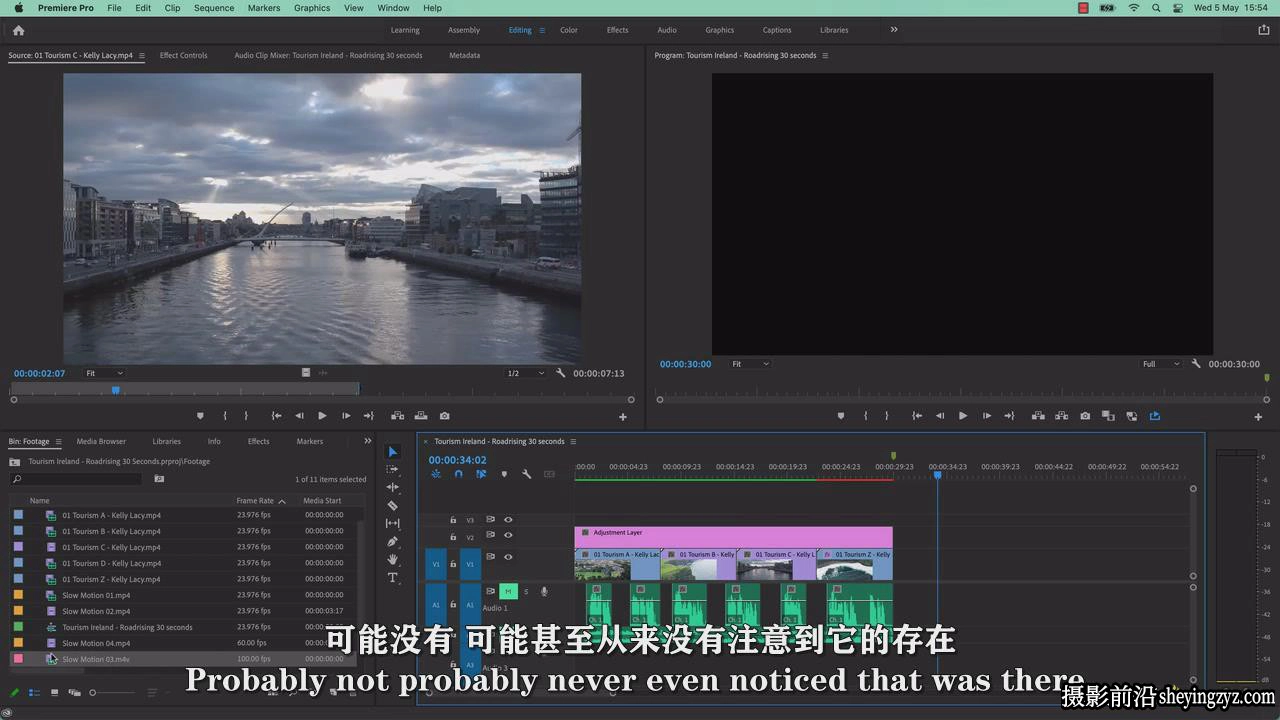The image size is (1280, 720).
Task: Select the Slip tool
Action: coord(392,523)
